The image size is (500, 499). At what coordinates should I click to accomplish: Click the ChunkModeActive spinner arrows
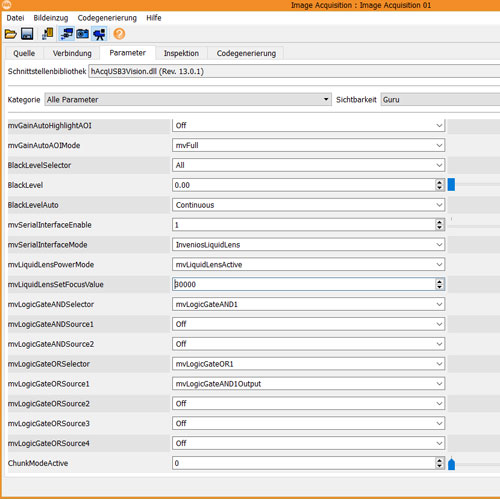[x=439, y=463]
